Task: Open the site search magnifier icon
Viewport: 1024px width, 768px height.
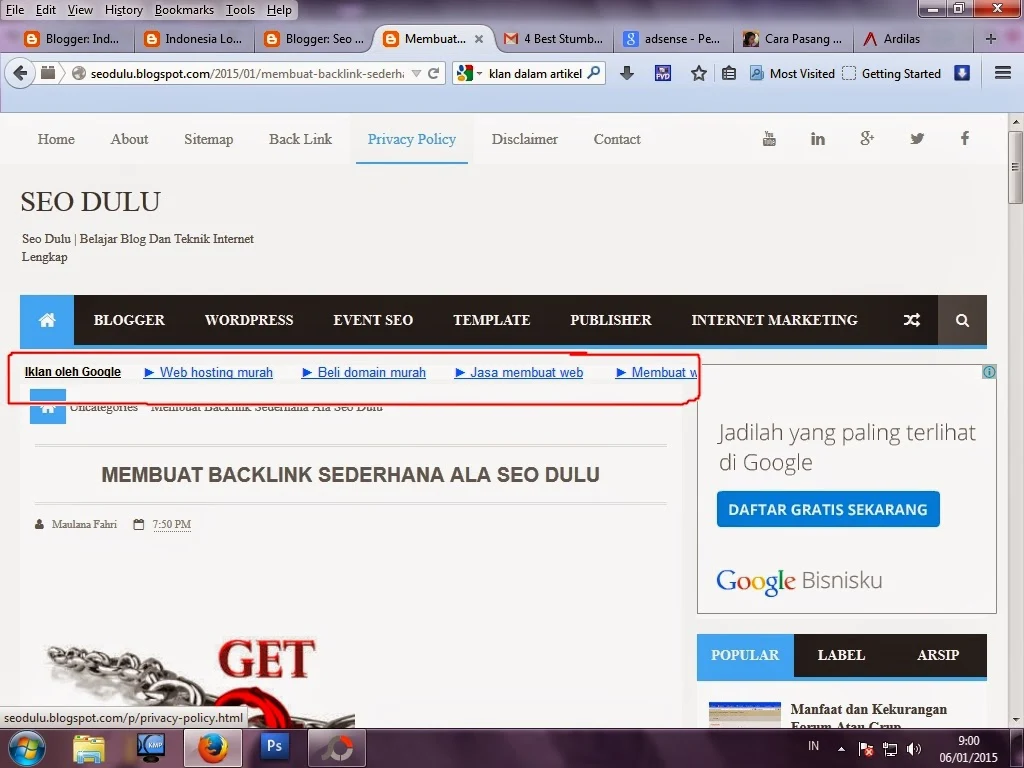Action: click(962, 320)
